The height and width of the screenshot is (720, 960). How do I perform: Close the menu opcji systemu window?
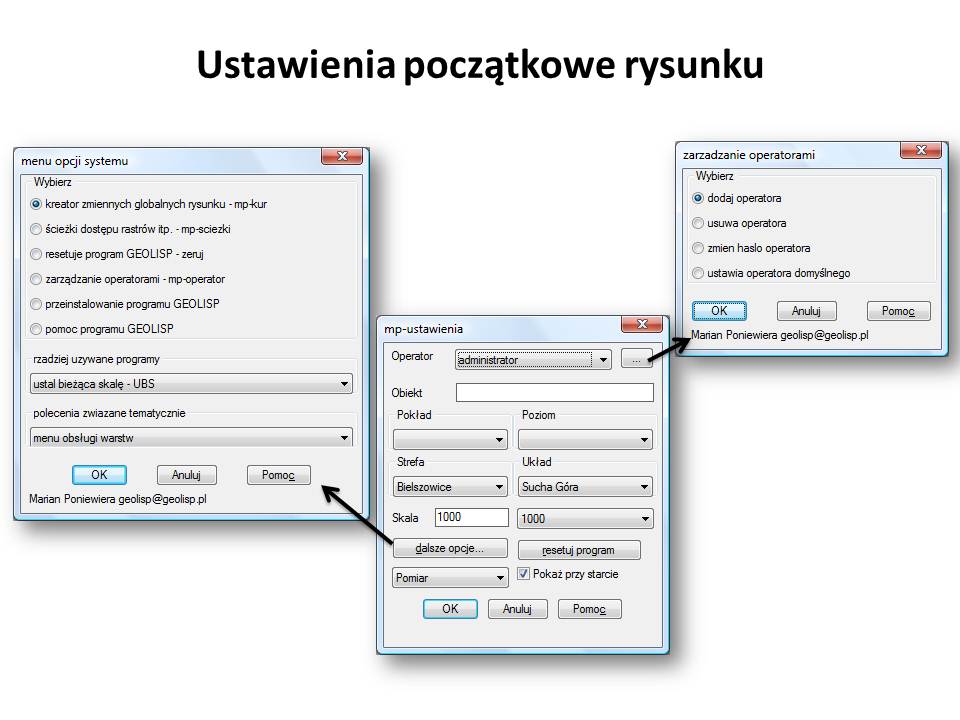click(x=342, y=156)
